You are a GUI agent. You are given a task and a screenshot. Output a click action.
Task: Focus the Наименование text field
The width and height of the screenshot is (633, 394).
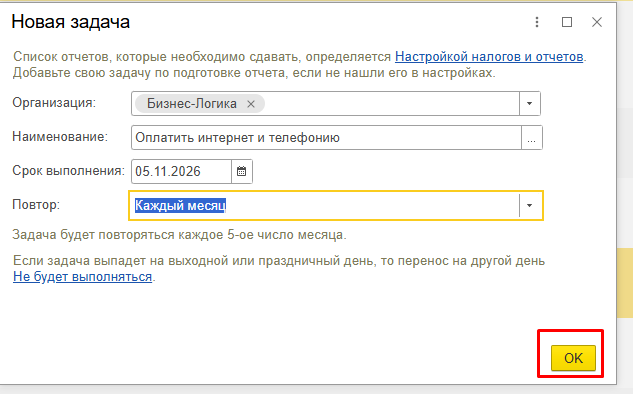(x=326, y=138)
